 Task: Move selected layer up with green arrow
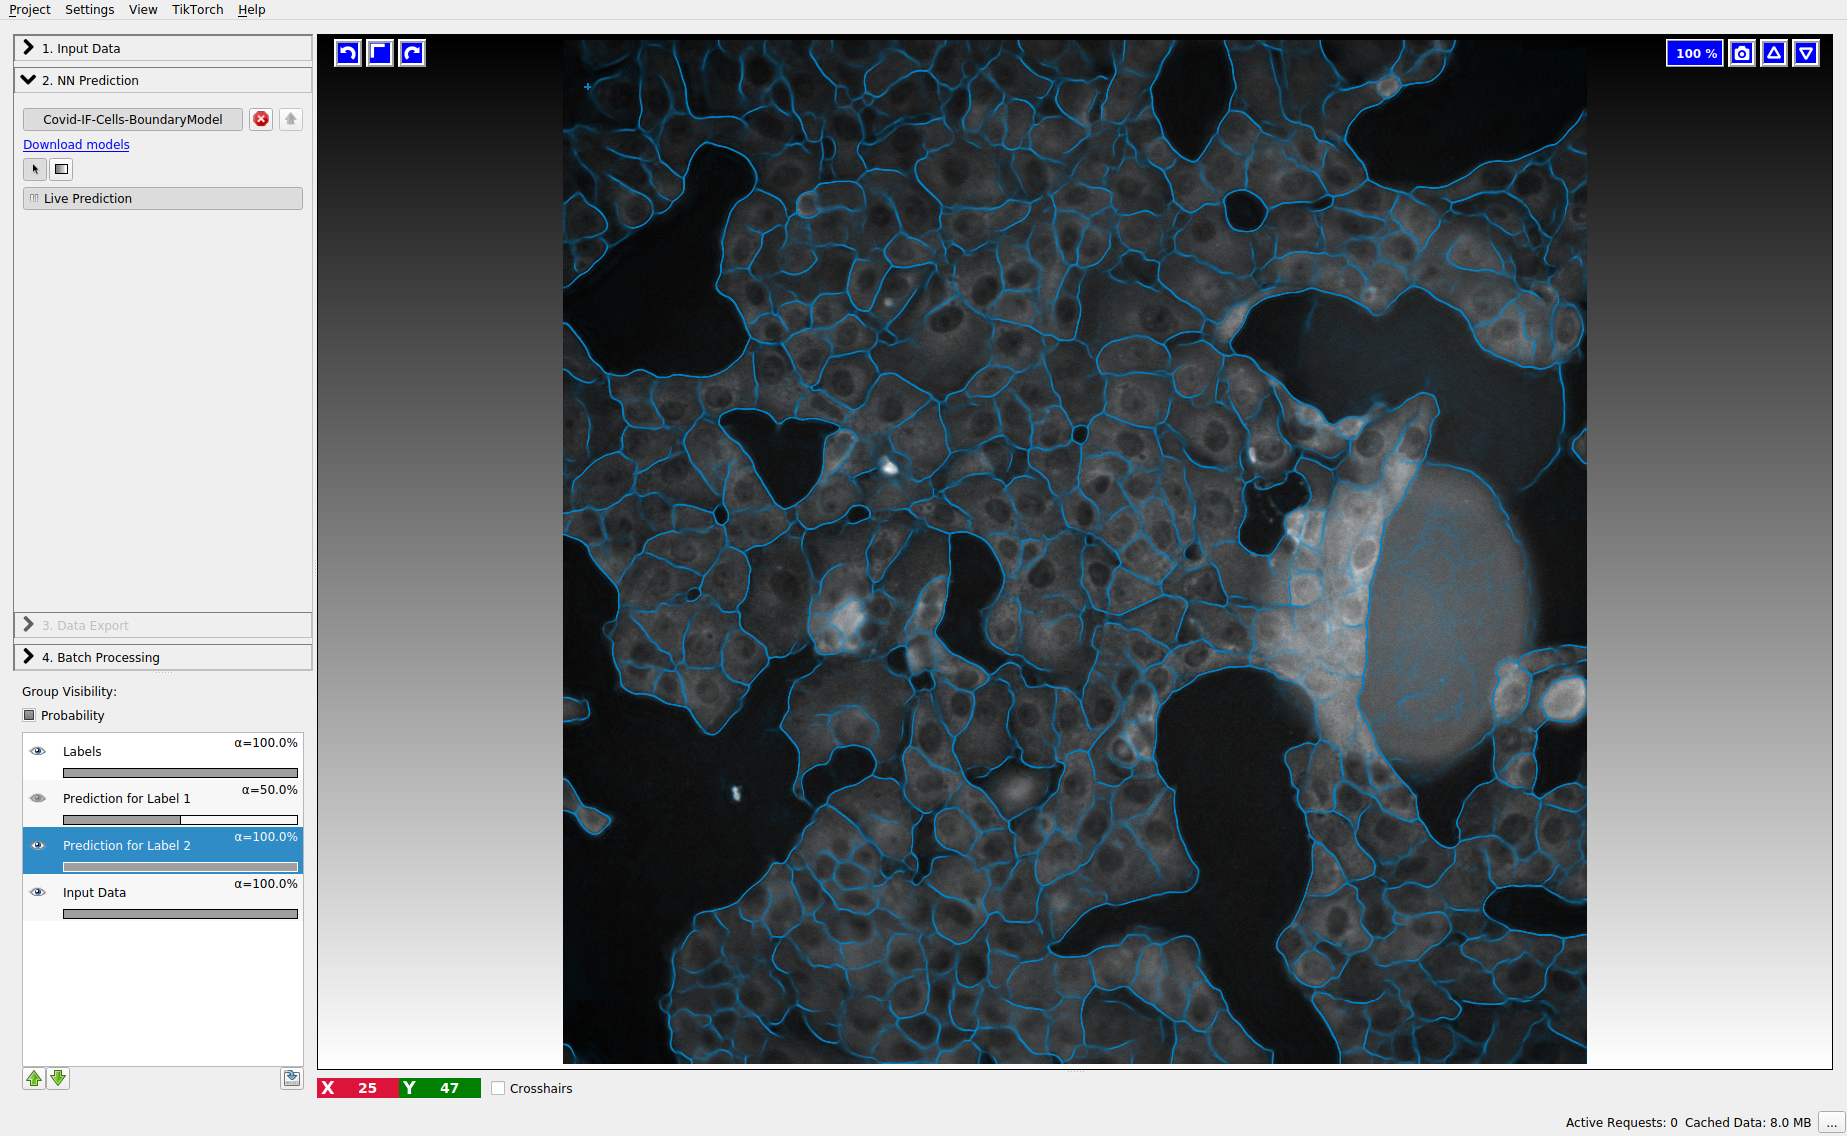click(34, 1078)
